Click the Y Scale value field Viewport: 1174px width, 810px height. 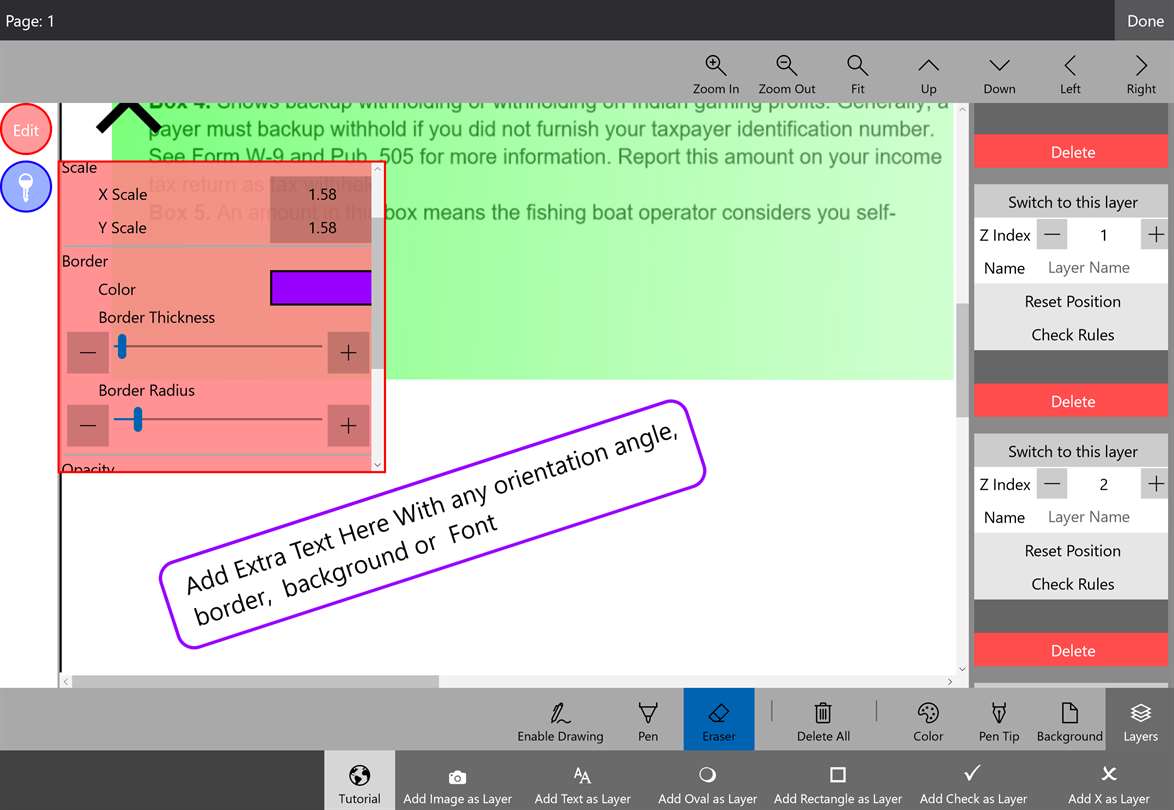(x=320, y=228)
